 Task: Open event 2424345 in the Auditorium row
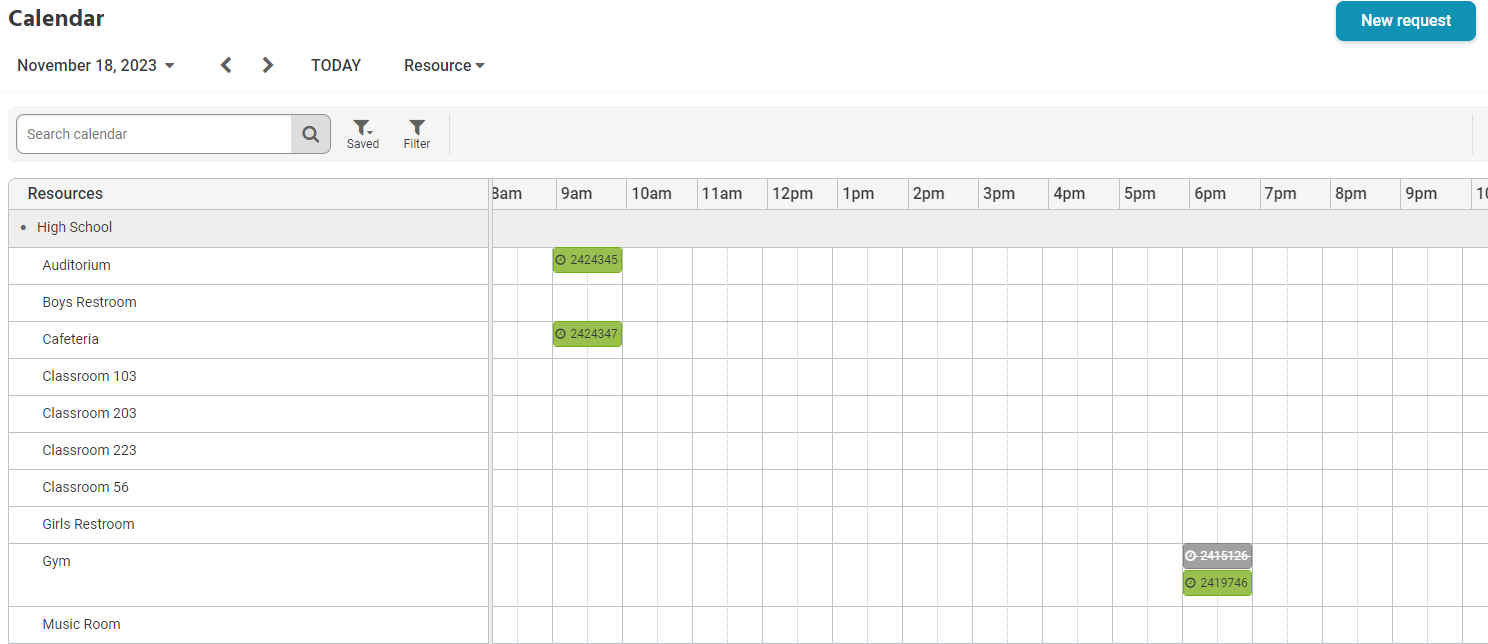590,259
